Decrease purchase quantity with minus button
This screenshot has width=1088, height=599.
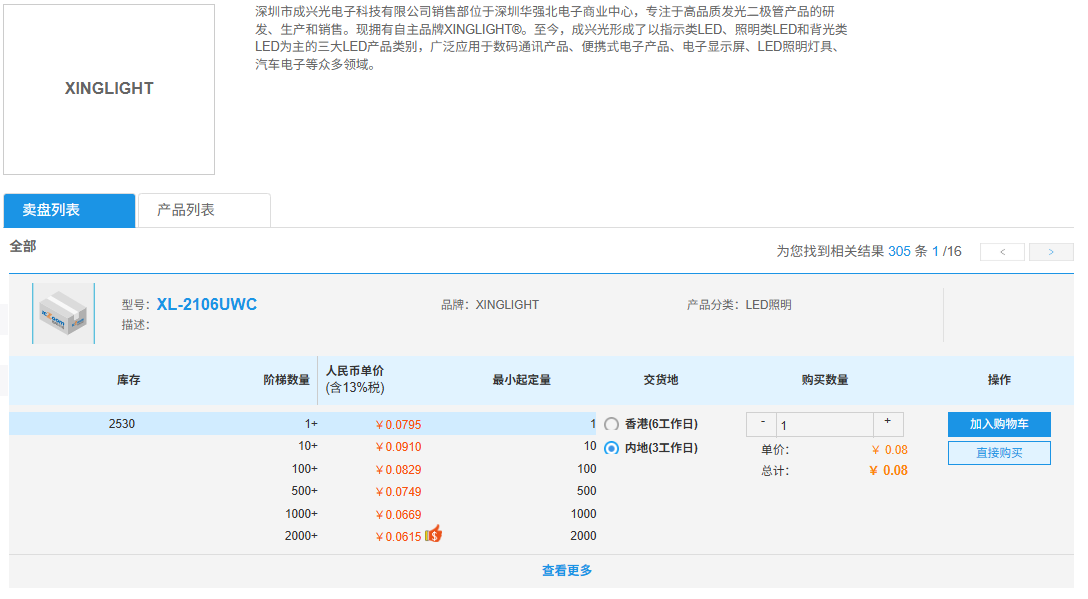point(762,423)
